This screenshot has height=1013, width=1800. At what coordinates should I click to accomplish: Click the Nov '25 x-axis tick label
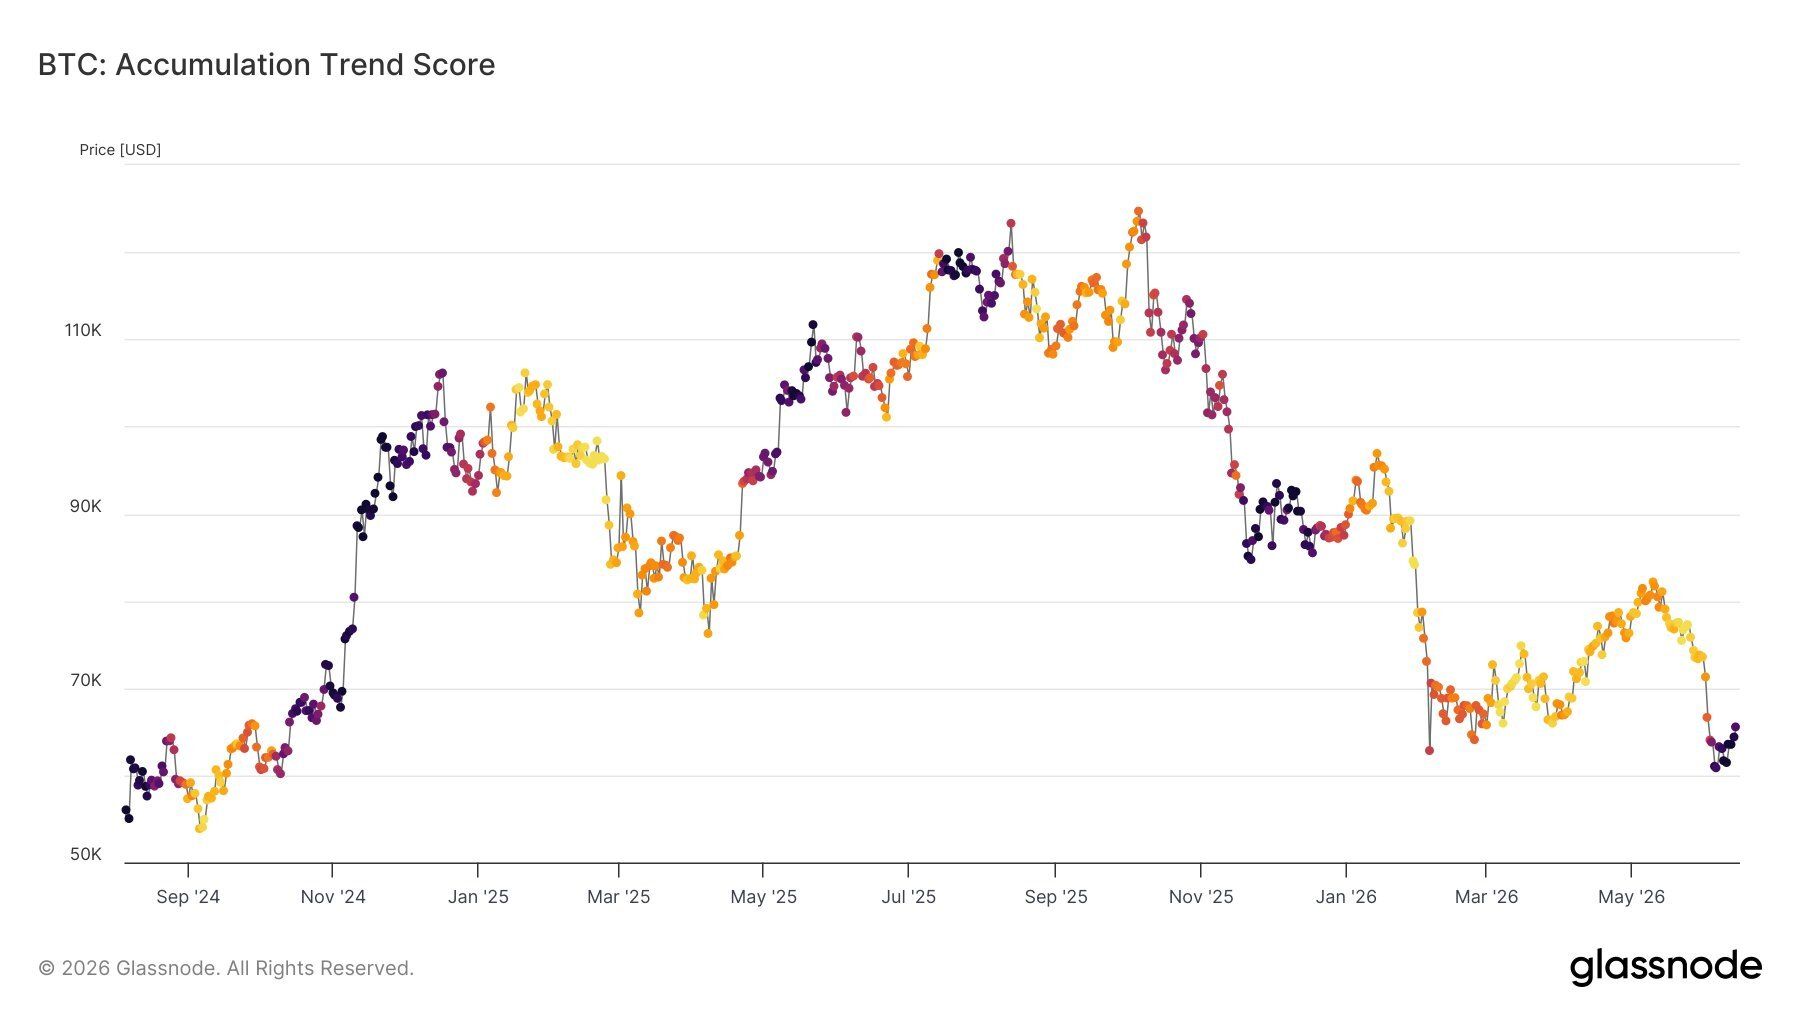[x=1201, y=897]
